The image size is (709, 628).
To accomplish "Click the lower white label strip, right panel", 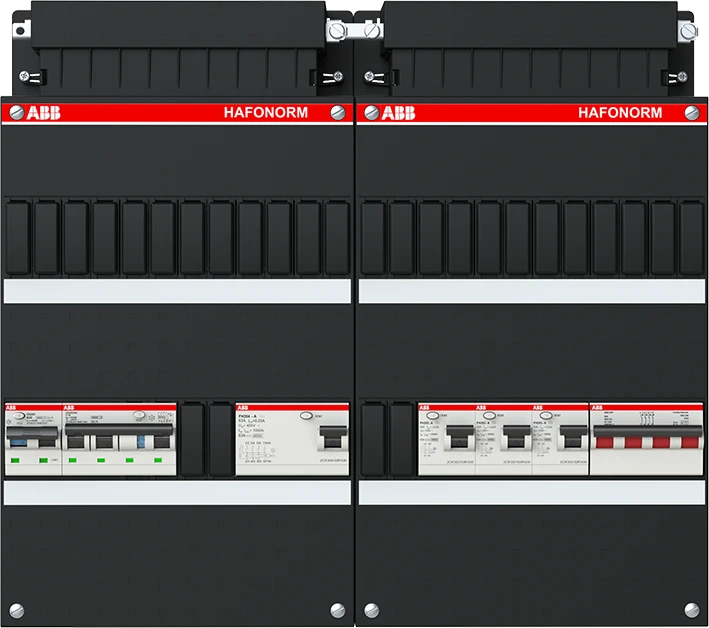I will (x=531, y=493).
